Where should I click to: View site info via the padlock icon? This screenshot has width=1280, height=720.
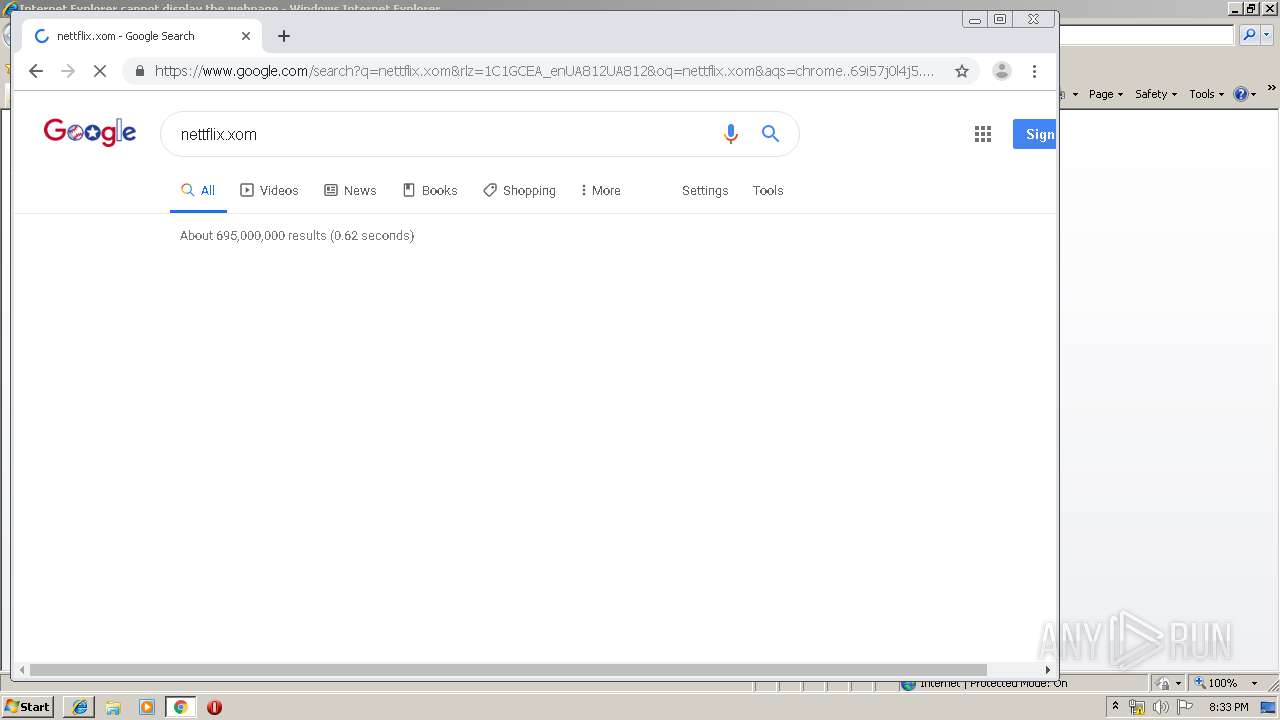[x=139, y=71]
